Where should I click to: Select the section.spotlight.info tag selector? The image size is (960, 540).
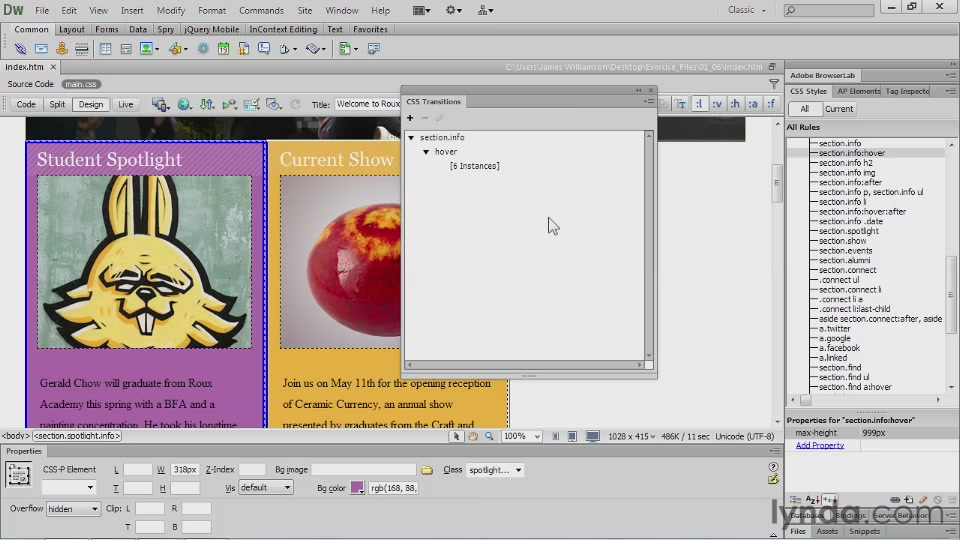coord(77,436)
